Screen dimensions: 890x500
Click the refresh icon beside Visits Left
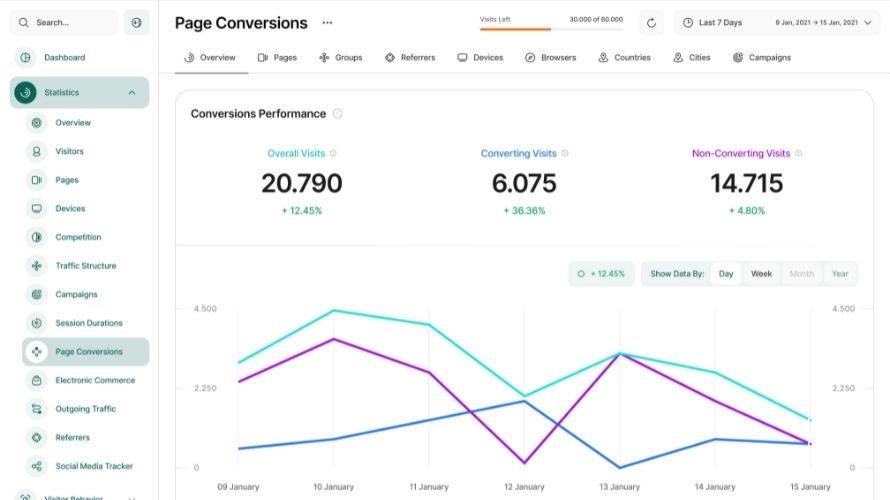point(651,23)
